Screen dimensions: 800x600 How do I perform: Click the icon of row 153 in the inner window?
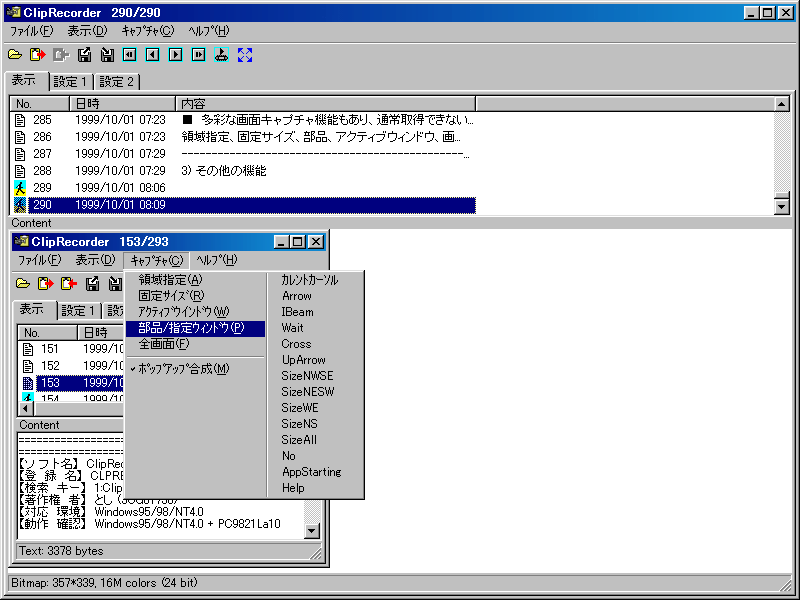point(28,383)
